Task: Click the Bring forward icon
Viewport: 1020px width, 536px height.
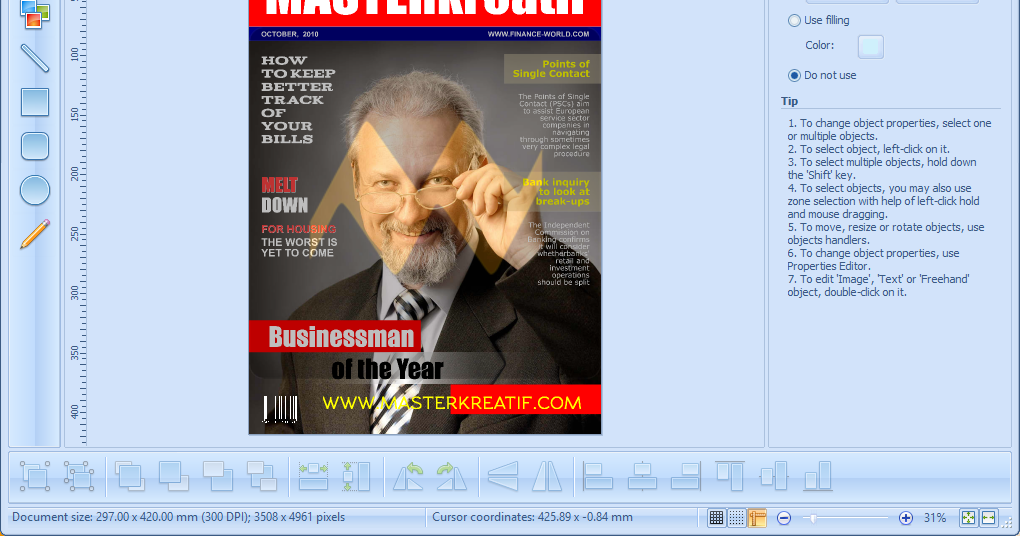Action: click(x=218, y=476)
